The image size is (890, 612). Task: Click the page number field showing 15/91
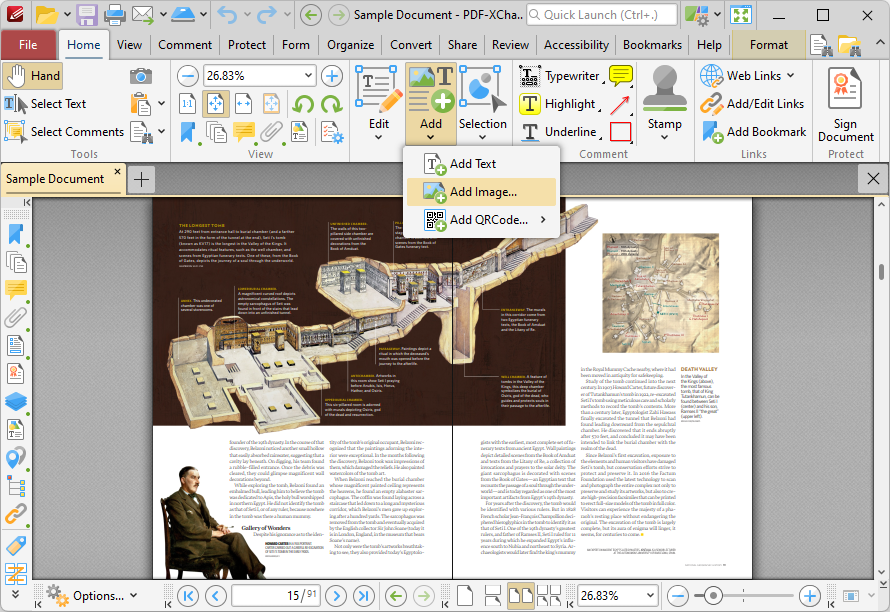coord(275,596)
